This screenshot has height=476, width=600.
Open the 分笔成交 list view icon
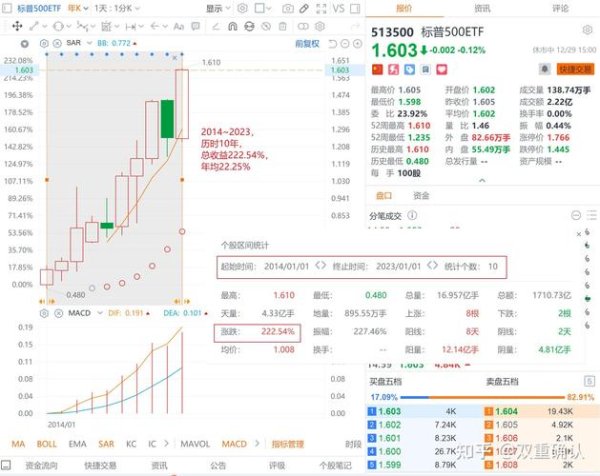[592, 215]
